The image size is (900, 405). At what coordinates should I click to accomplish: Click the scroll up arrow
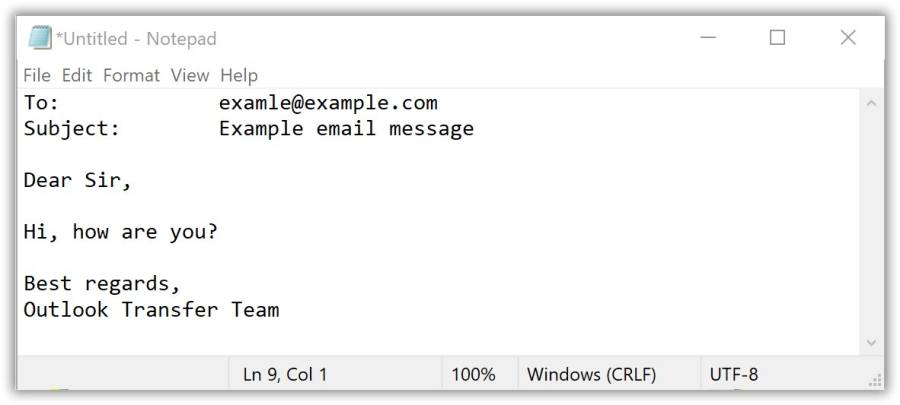click(871, 103)
